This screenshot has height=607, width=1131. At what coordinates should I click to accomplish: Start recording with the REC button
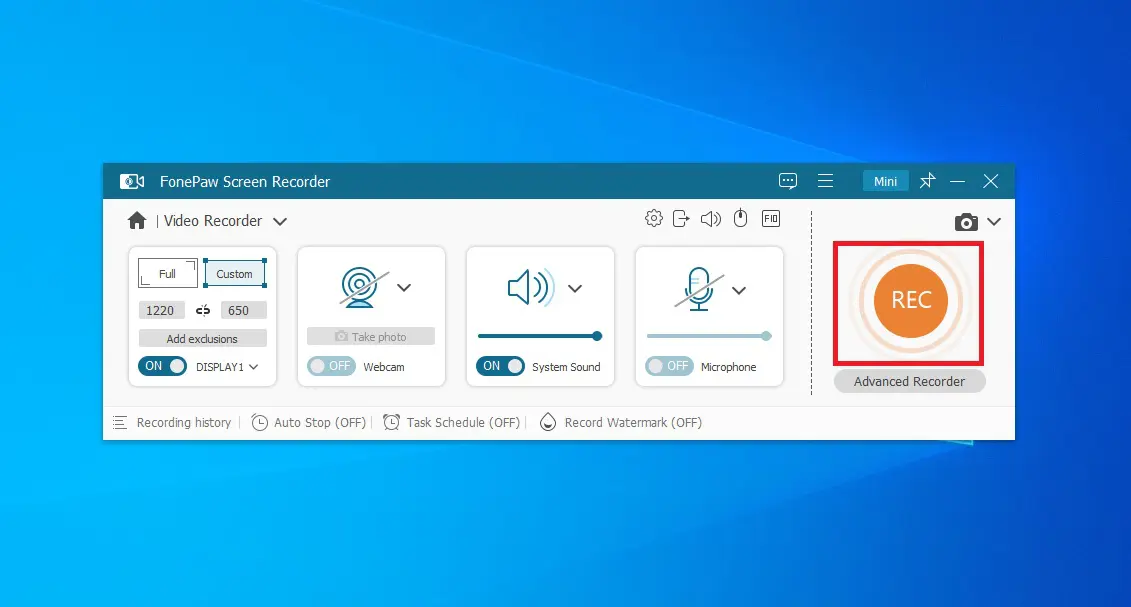[910, 301]
